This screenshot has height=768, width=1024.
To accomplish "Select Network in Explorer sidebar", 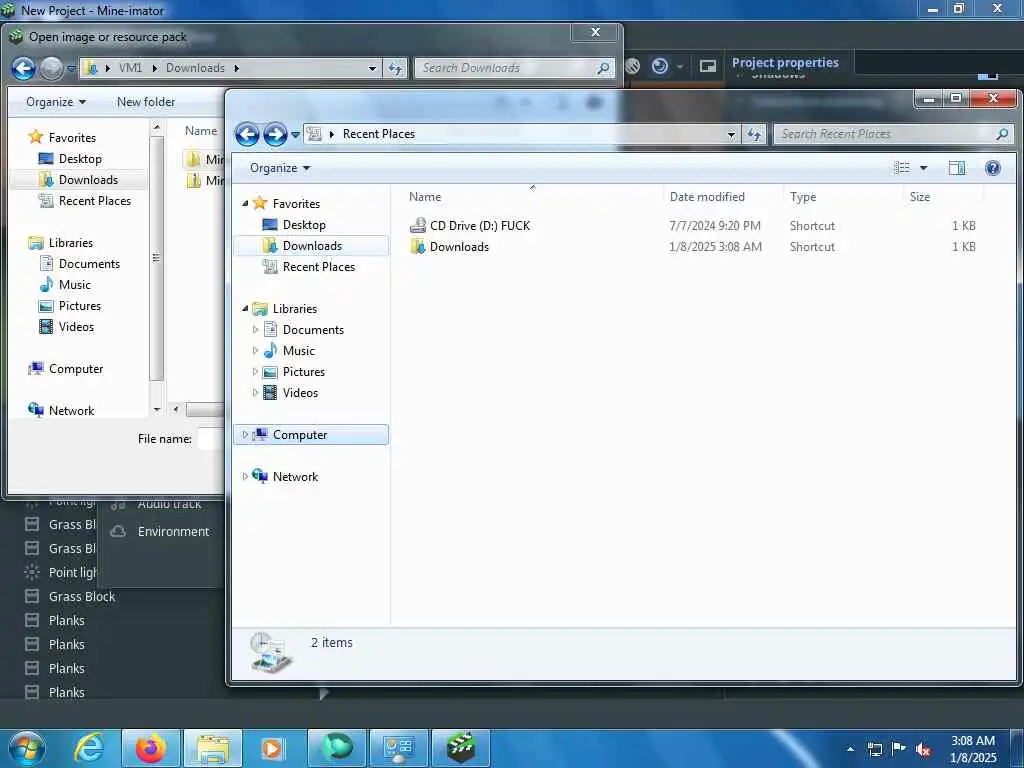I will pyautogui.click(x=285, y=477).
